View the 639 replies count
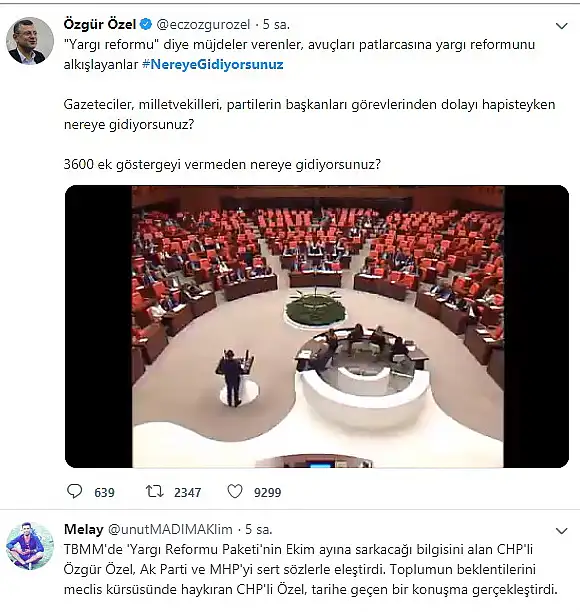The width and height of the screenshot is (580, 612). point(104,492)
